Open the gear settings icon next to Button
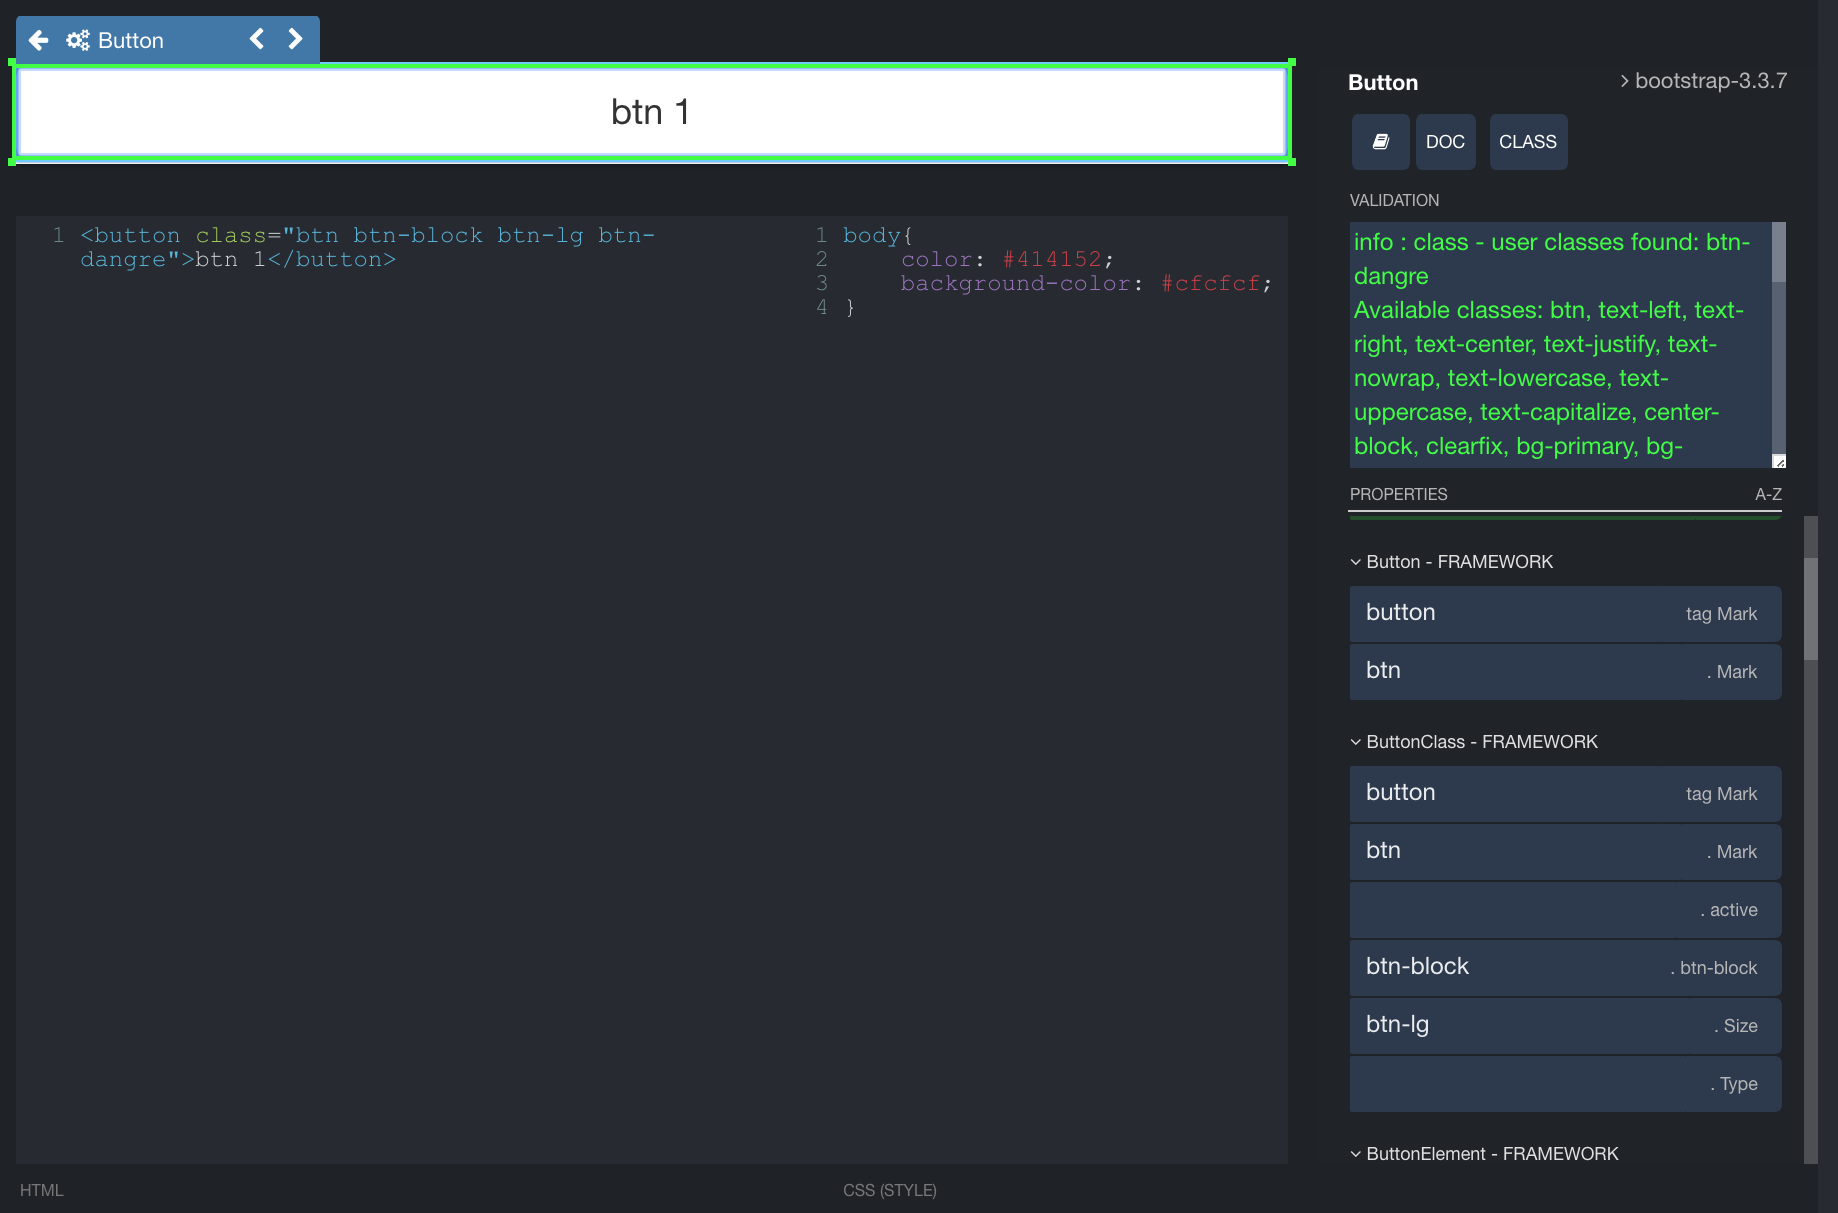The height and width of the screenshot is (1213, 1838). coord(77,40)
